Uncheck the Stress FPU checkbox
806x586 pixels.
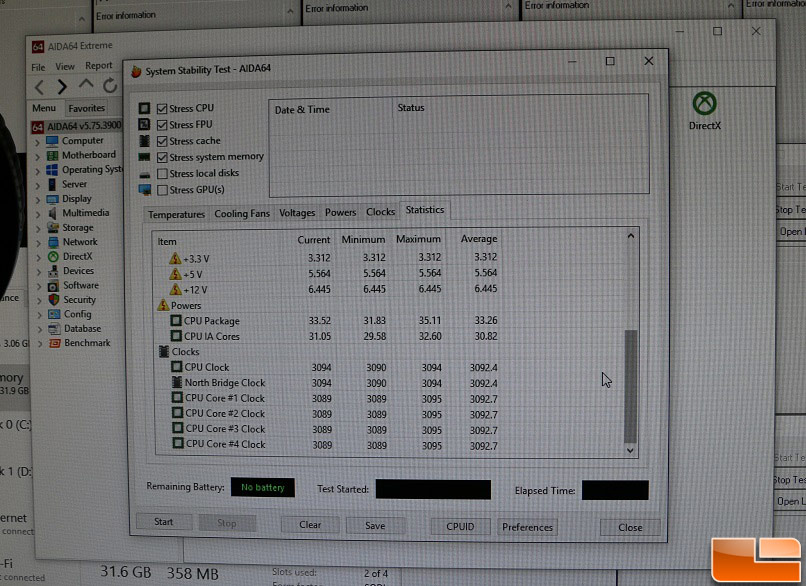(x=162, y=125)
